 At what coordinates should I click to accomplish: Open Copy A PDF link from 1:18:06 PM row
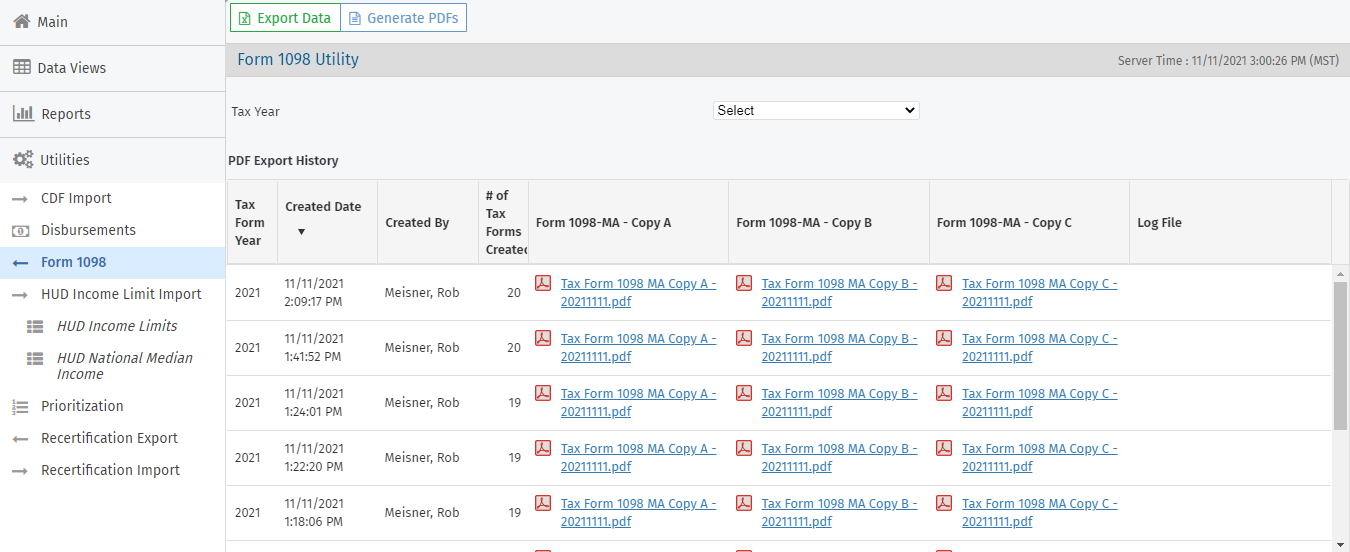point(637,513)
